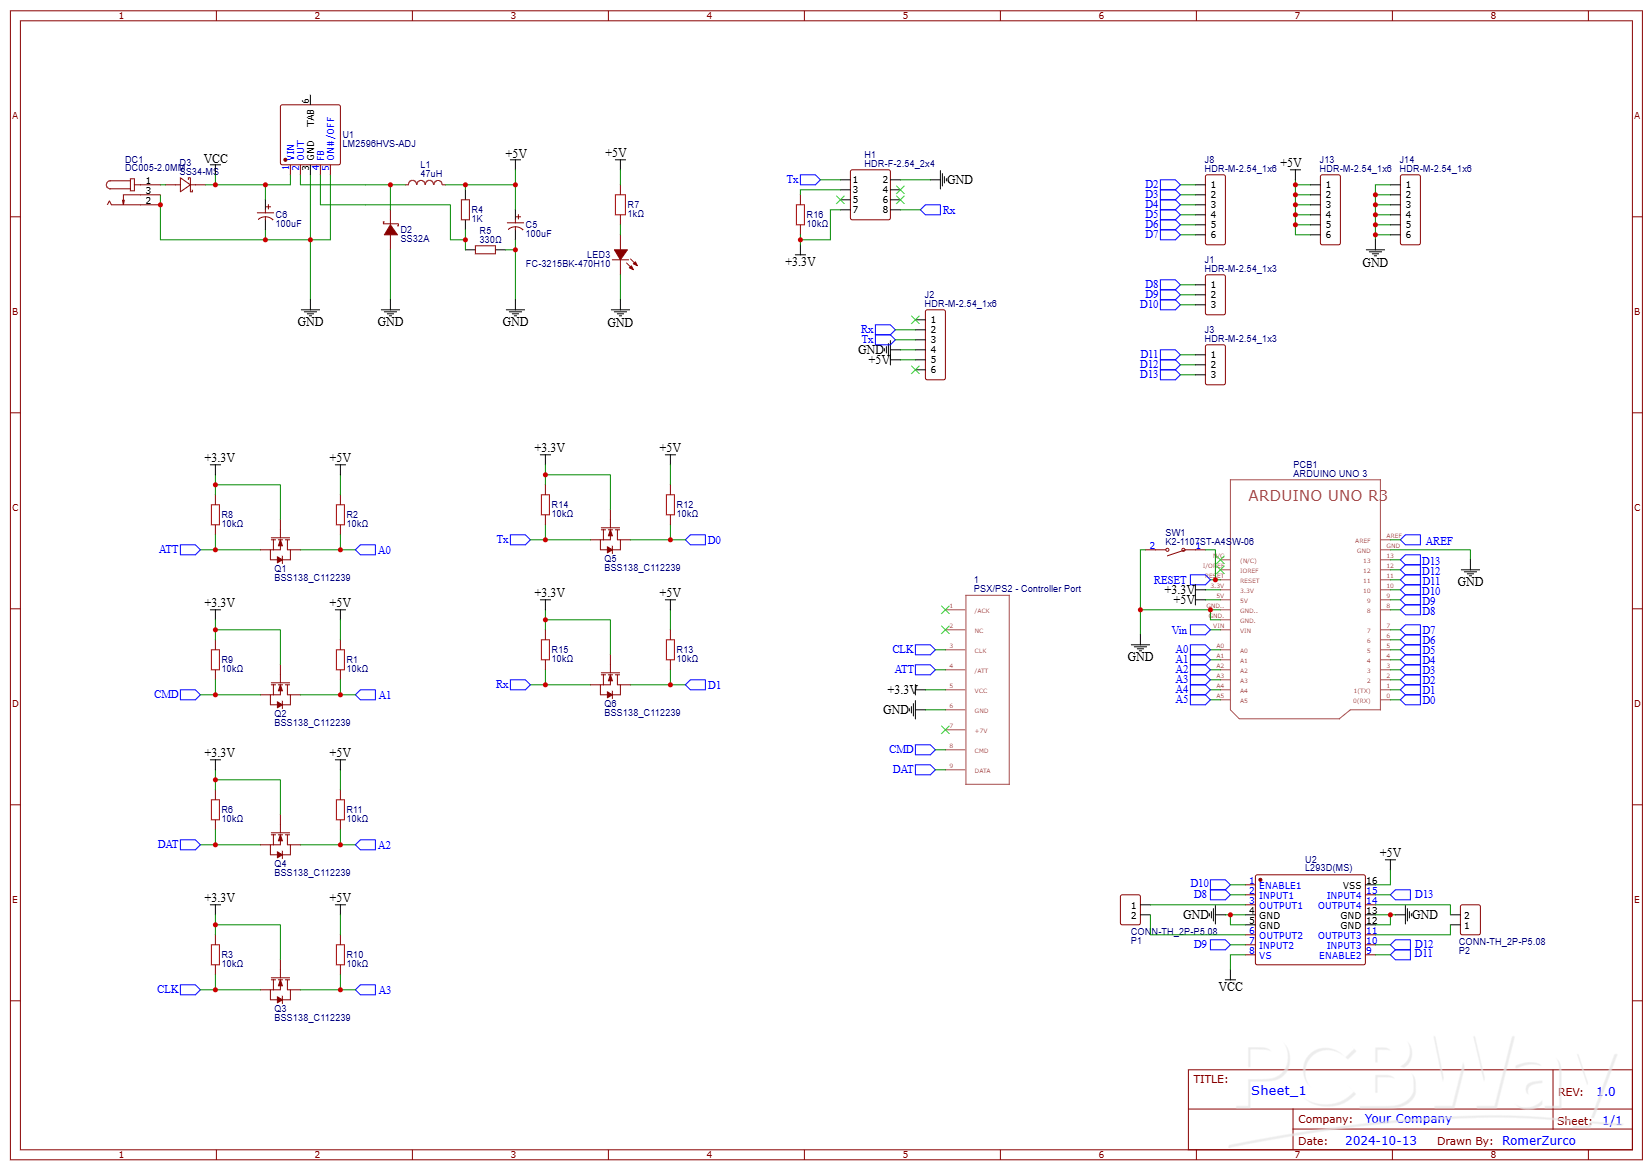This screenshot has width=1652, height=1170.
Task: Select resistor R8 10kΩ
Action: click(215, 515)
